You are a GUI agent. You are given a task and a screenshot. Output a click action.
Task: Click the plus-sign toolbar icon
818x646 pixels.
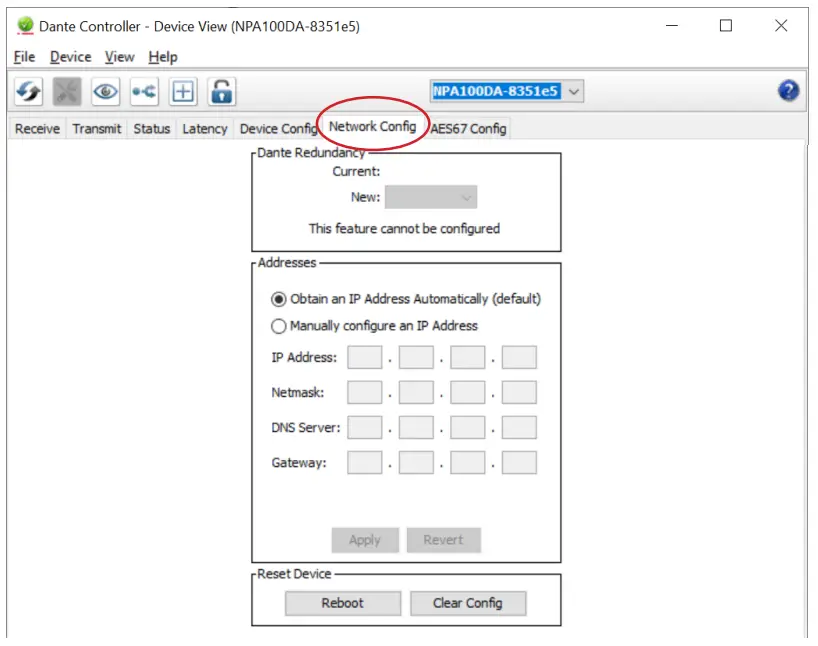pos(183,92)
